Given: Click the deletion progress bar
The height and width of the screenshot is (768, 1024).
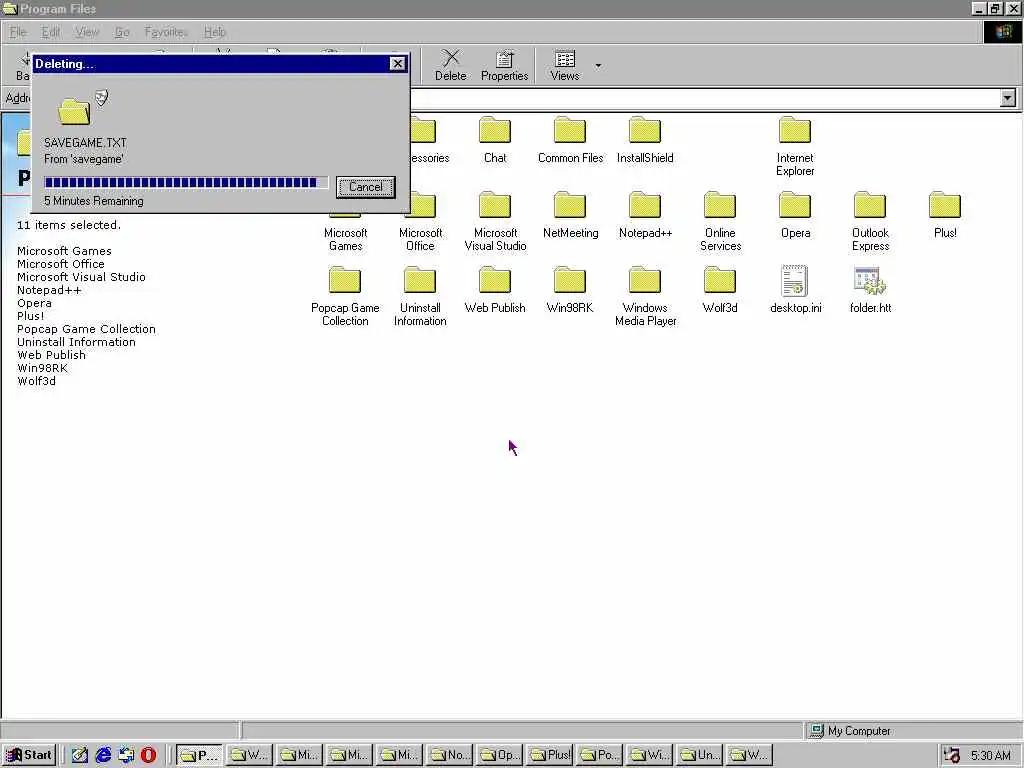Looking at the screenshot, I should [185, 182].
